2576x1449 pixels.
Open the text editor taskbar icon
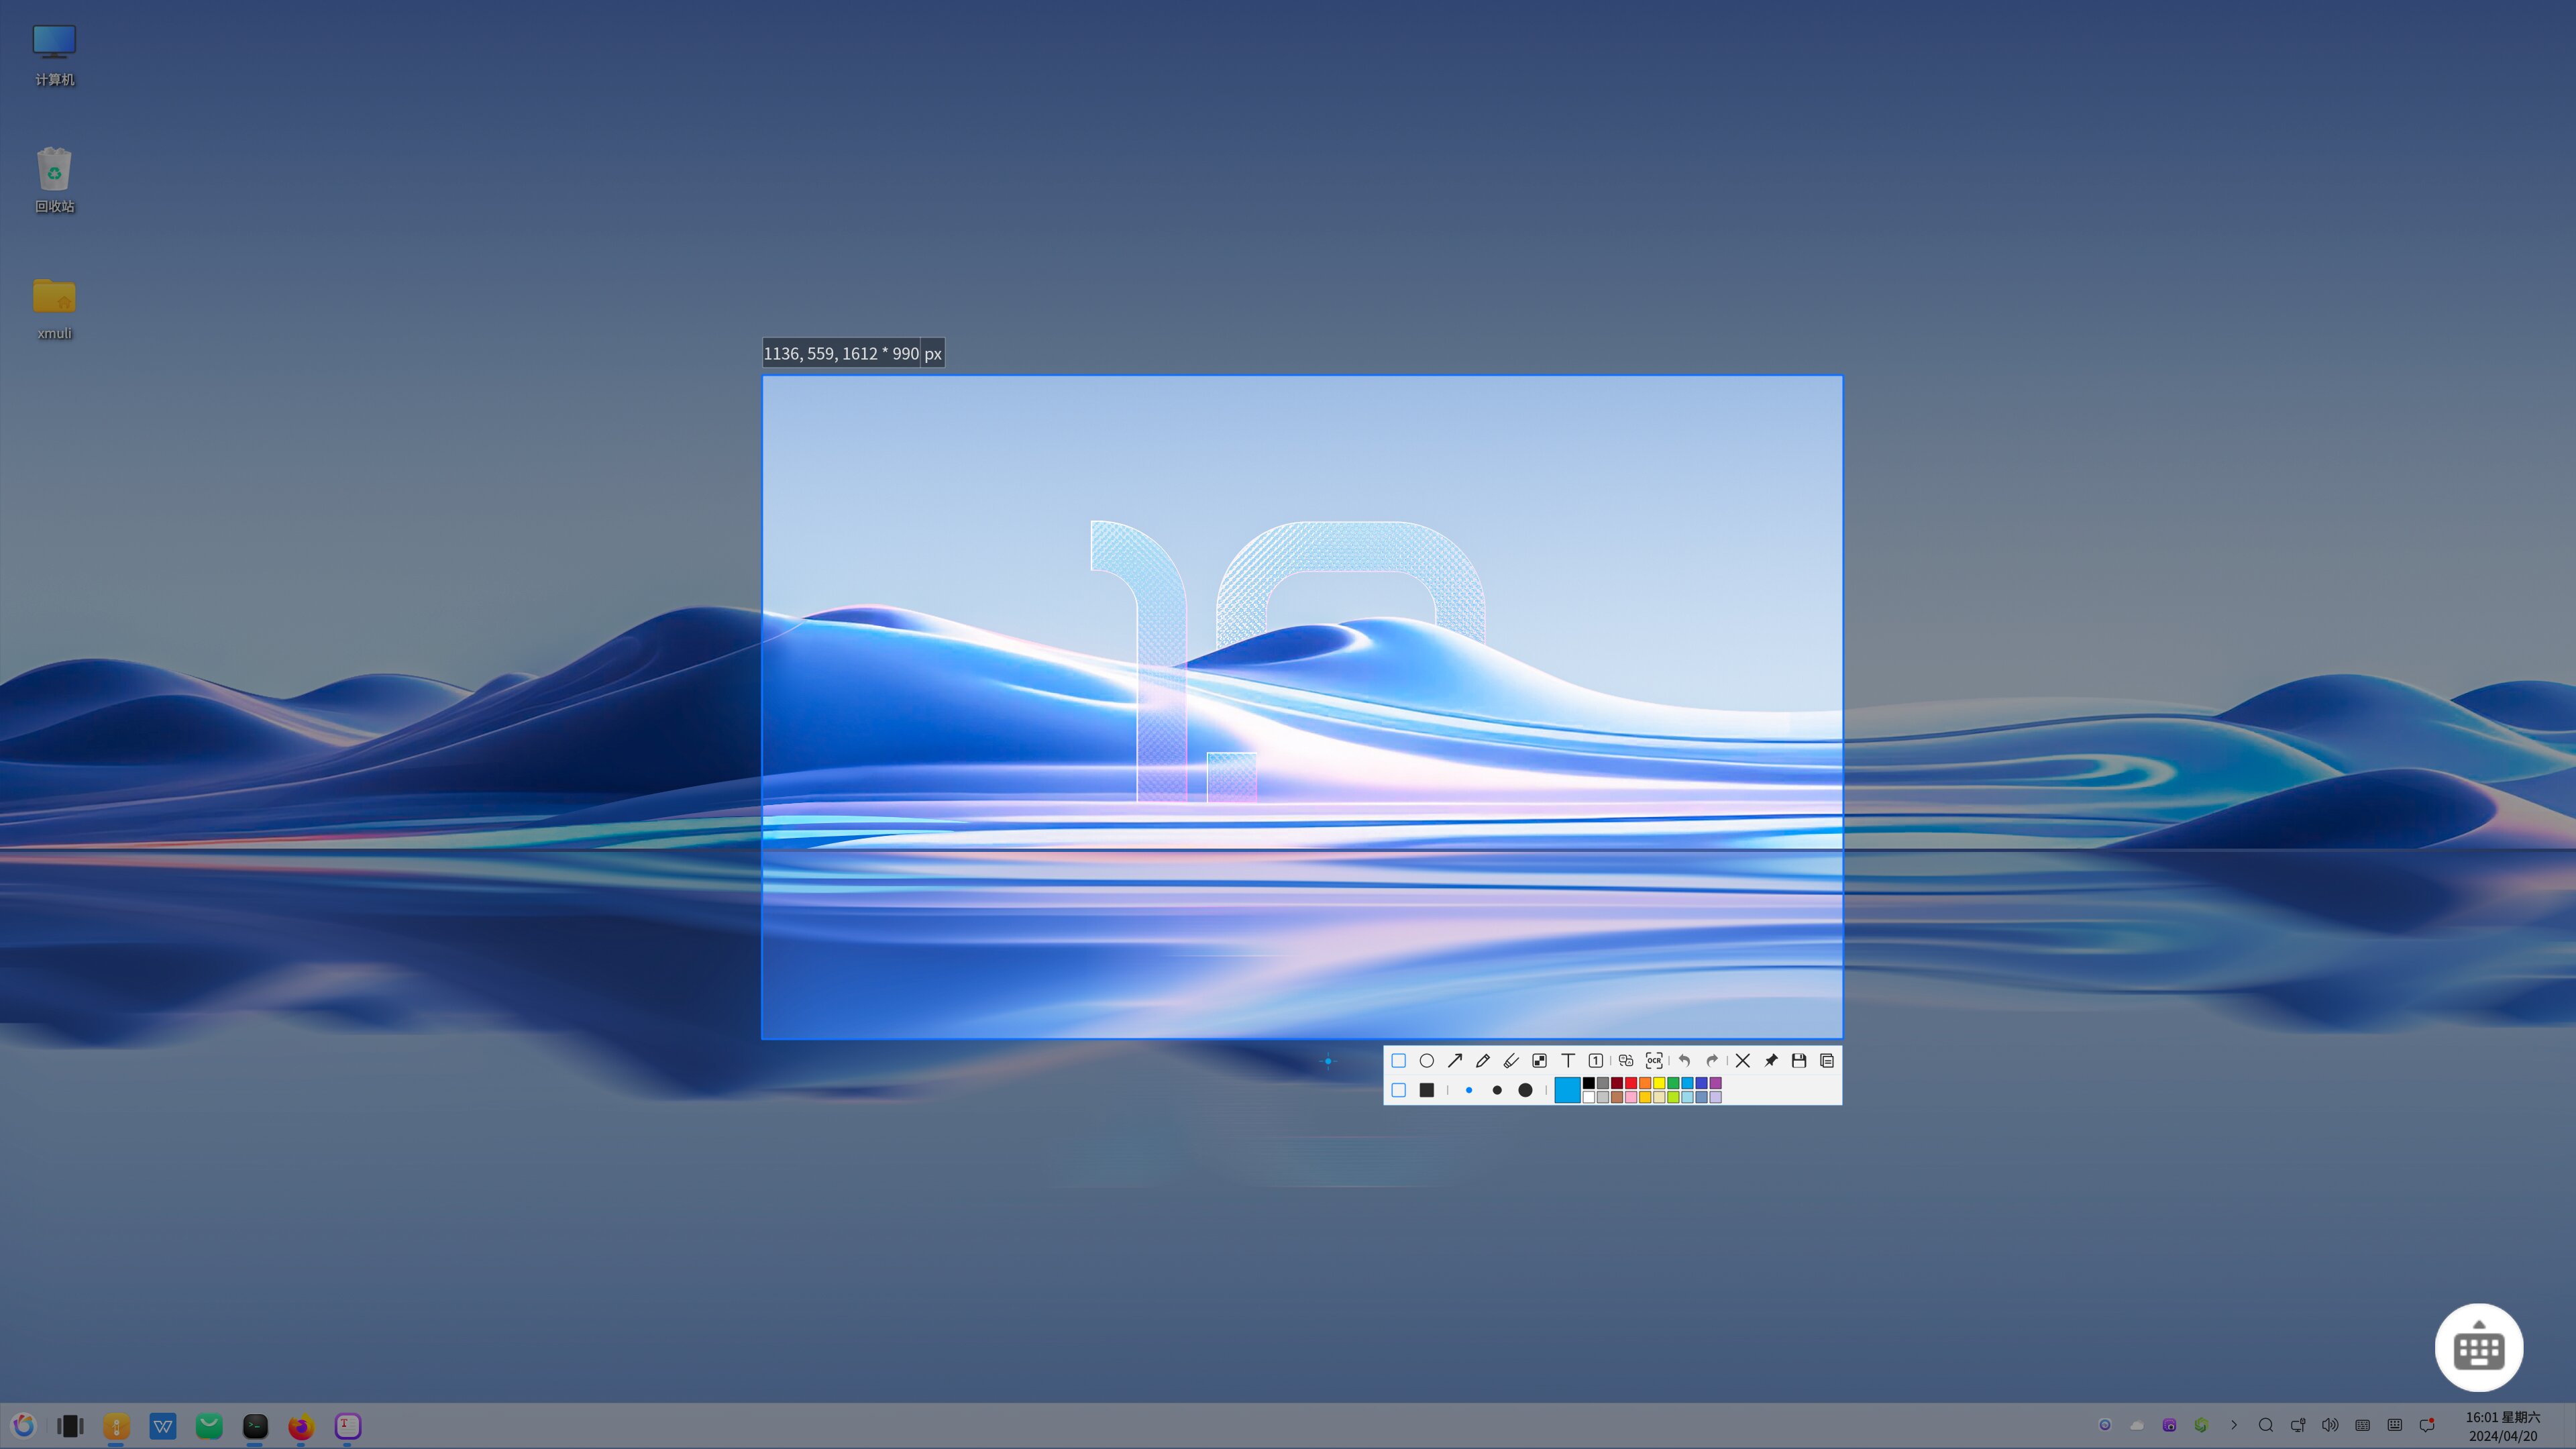(347, 1426)
